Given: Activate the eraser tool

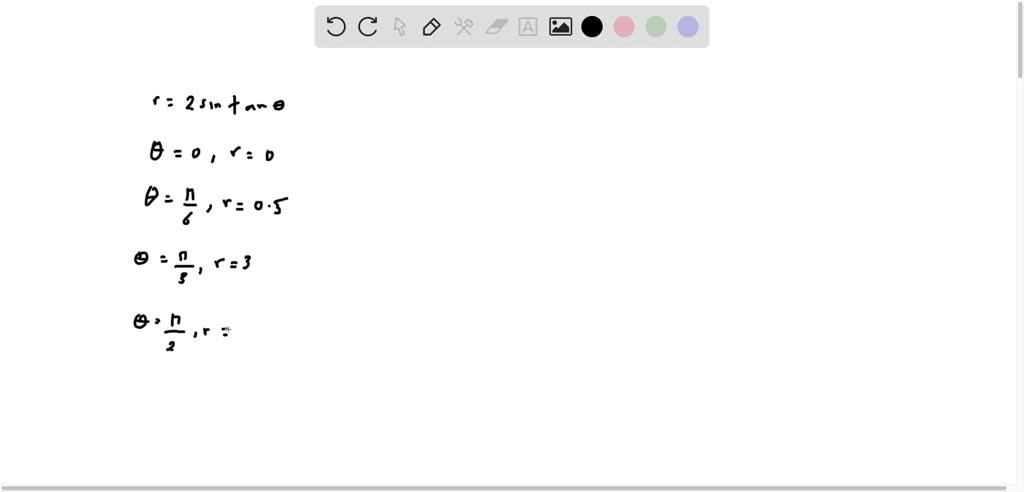Looking at the screenshot, I should [x=496, y=27].
